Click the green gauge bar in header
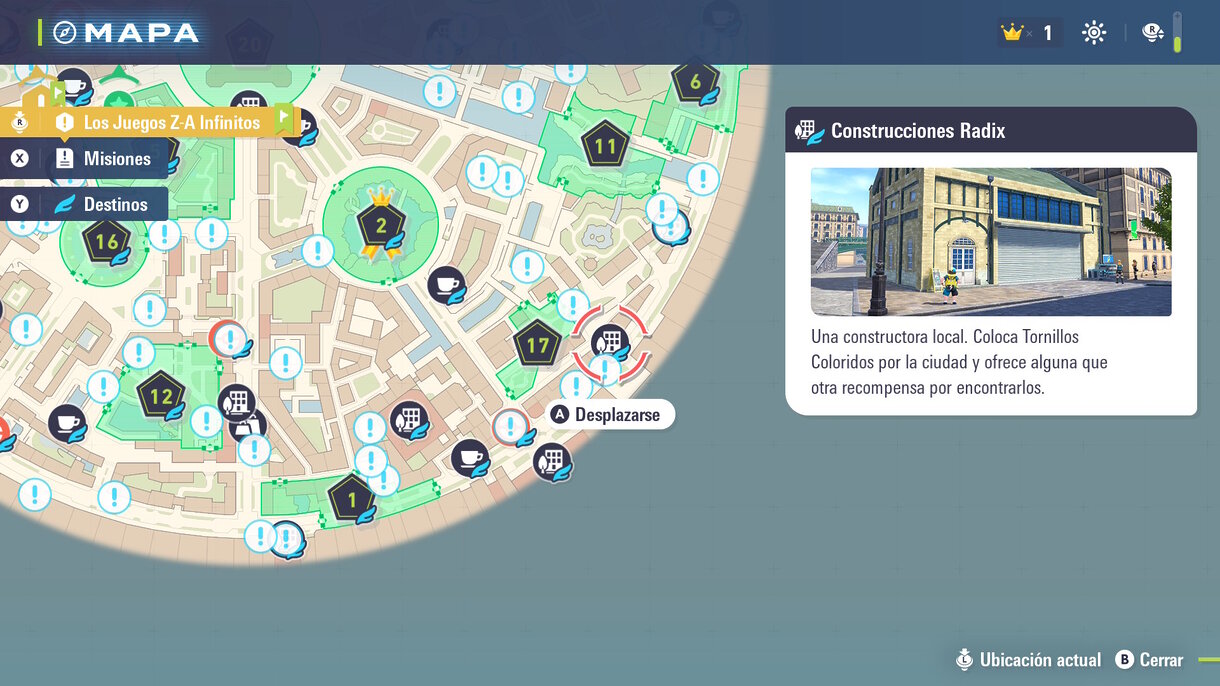1220x686 pixels. point(1178,33)
